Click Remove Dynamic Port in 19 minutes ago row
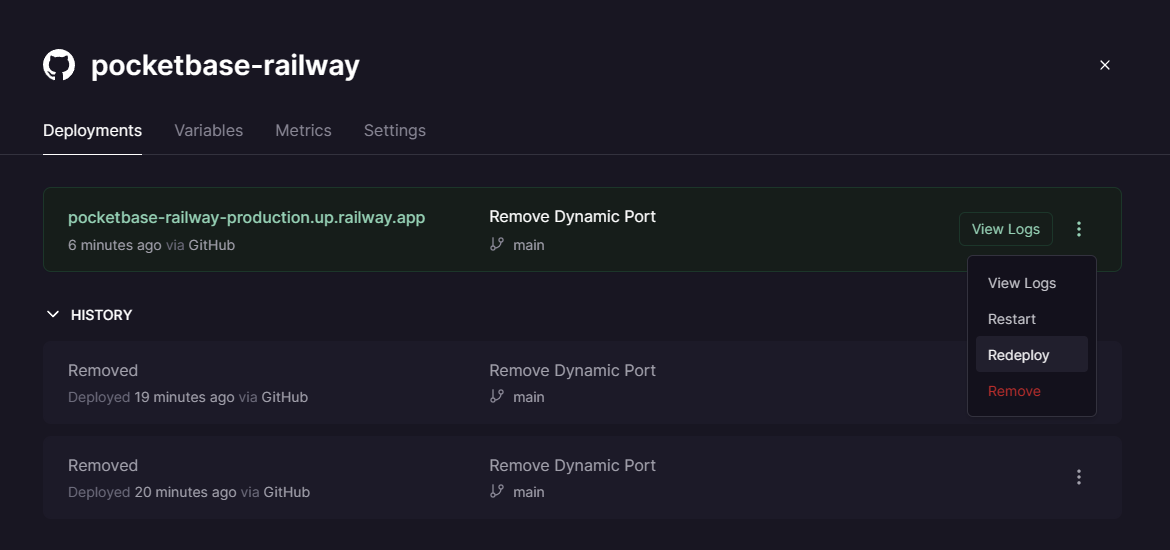 (x=572, y=370)
